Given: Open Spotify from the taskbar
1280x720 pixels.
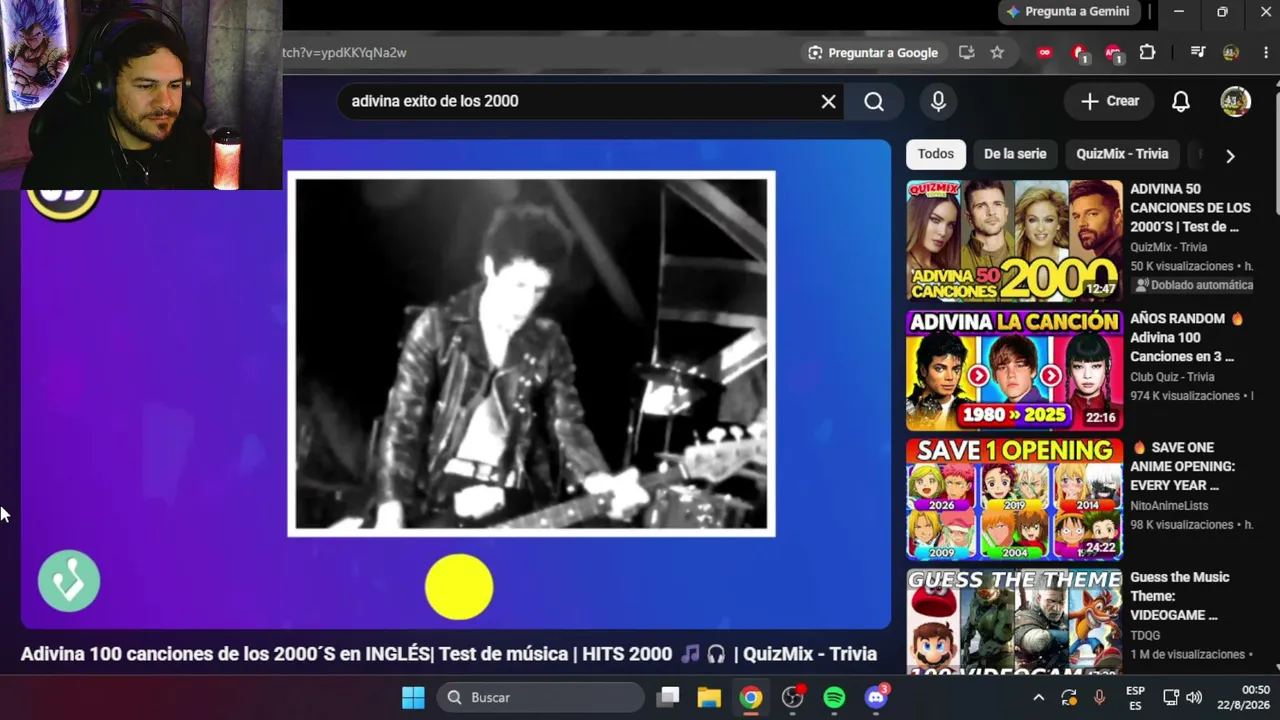Looking at the screenshot, I should coord(834,697).
